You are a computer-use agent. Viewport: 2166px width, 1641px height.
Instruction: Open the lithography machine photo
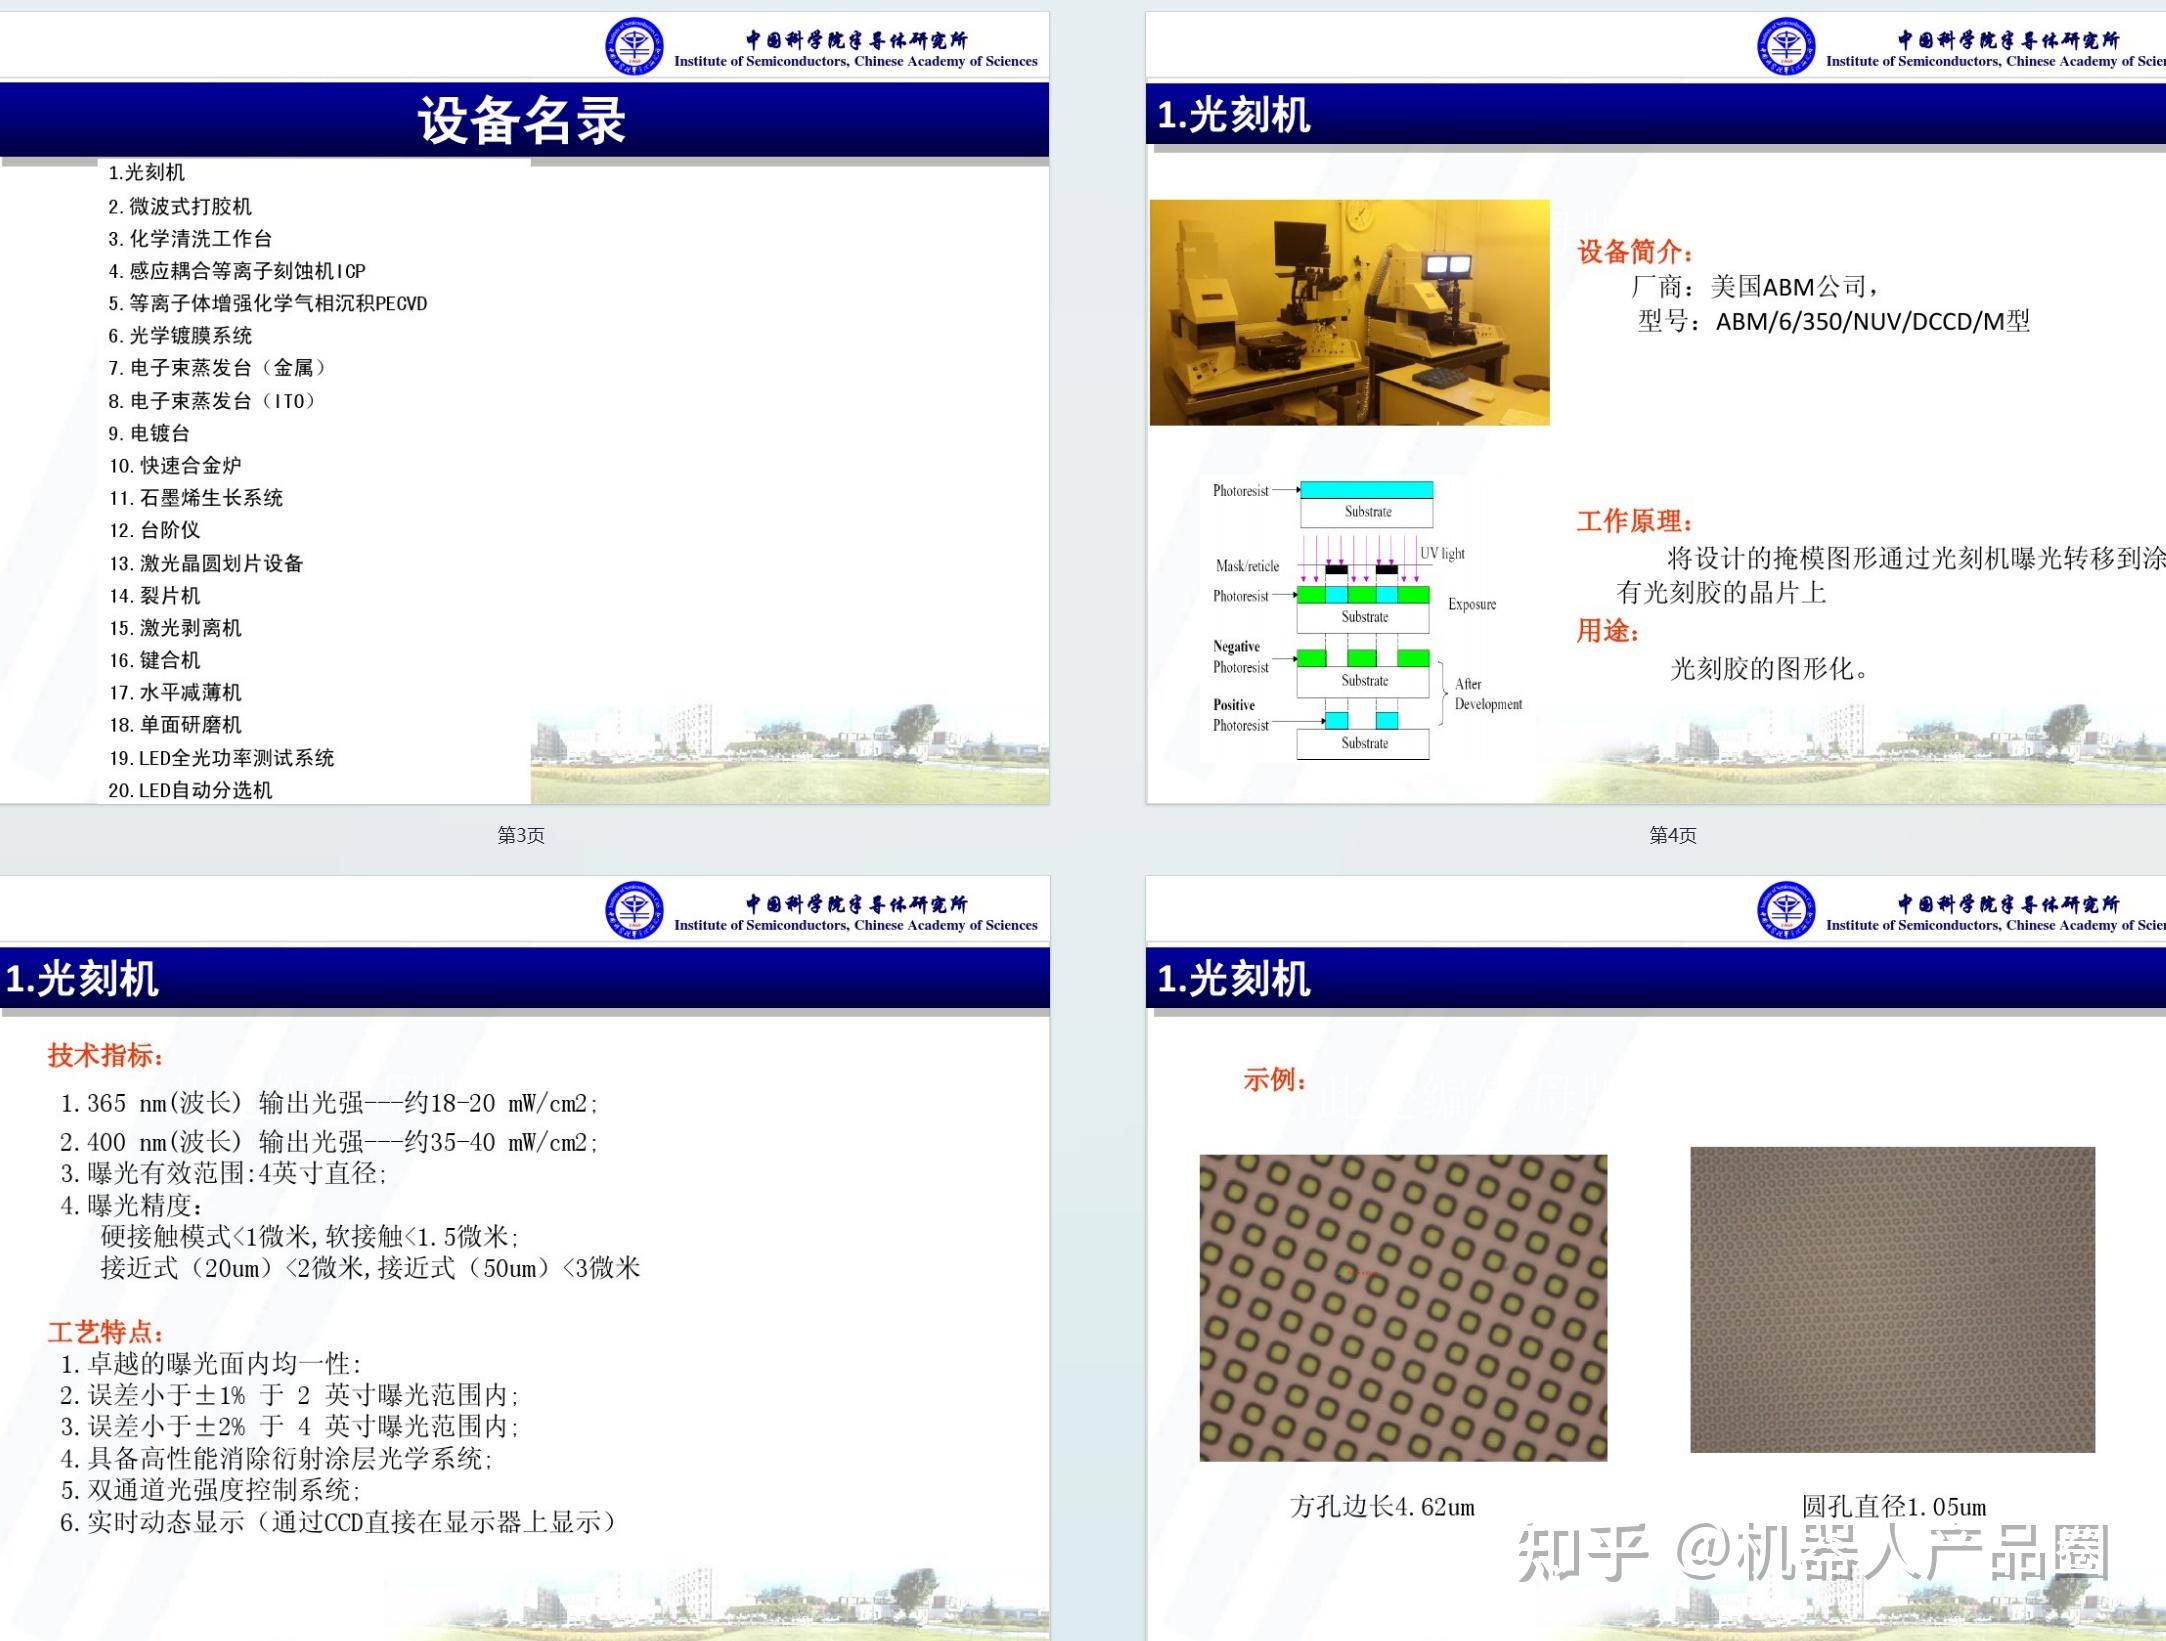pyautogui.click(x=1349, y=312)
